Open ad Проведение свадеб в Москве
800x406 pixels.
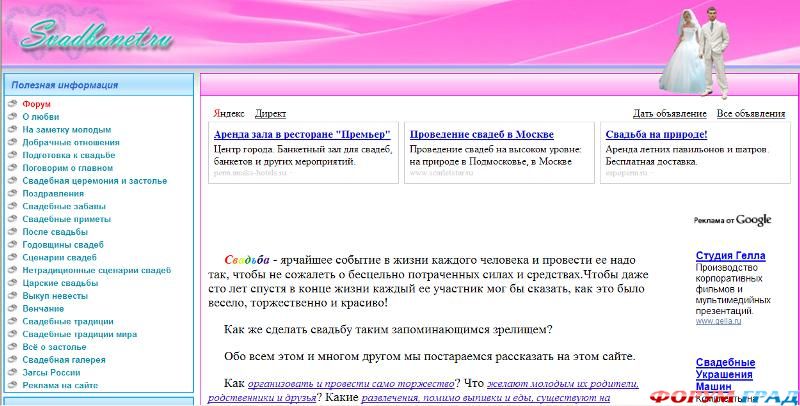[482, 135]
